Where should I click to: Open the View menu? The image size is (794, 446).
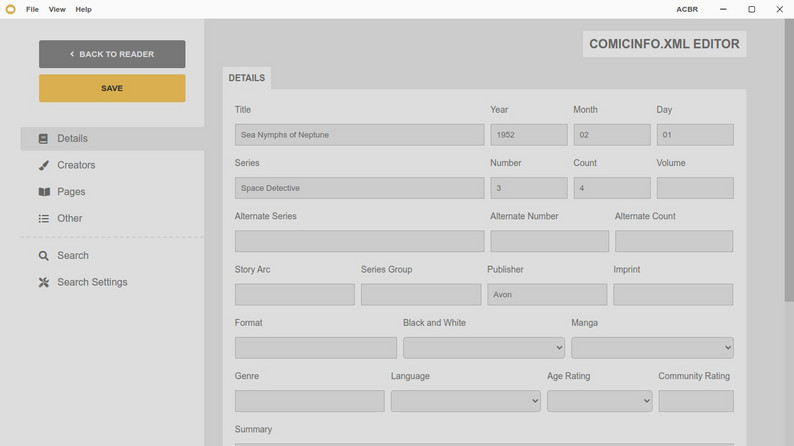(x=57, y=9)
